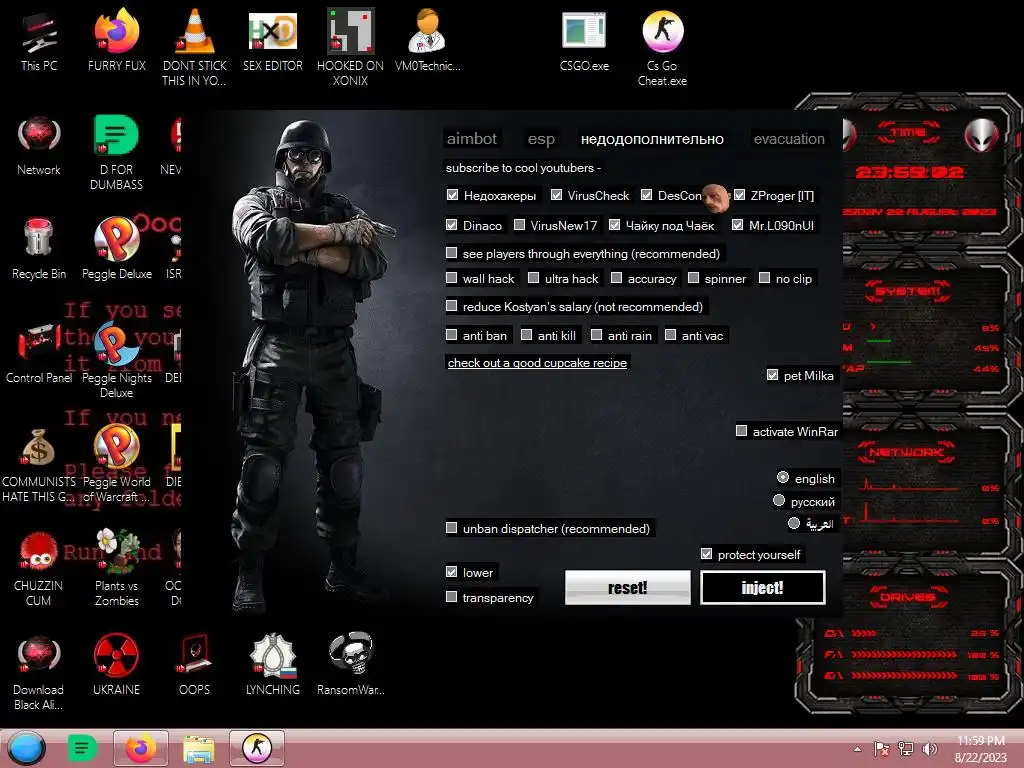Enable the anti ban checkbox
1024x768 pixels.
(451, 335)
